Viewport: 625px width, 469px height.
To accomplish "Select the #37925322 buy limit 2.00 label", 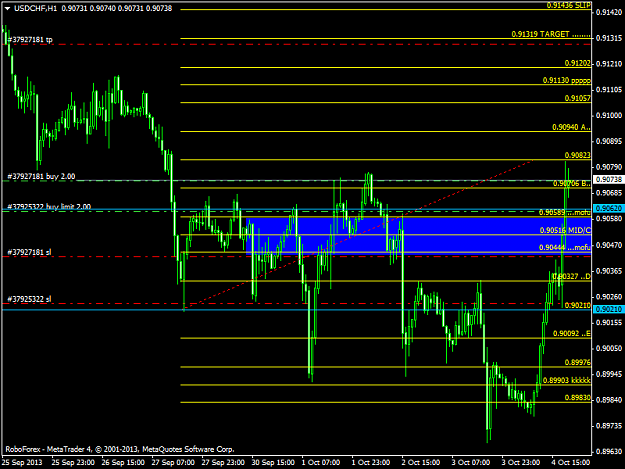I will click(x=49, y=206).
